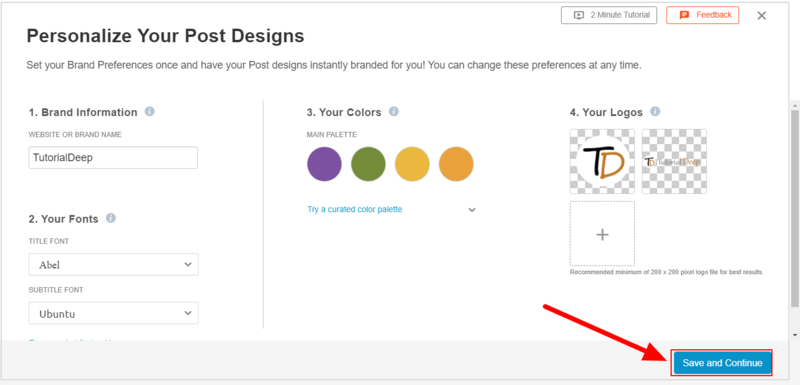Close the Personalize Your Post Designs dialog

click(x=762, y=16)
